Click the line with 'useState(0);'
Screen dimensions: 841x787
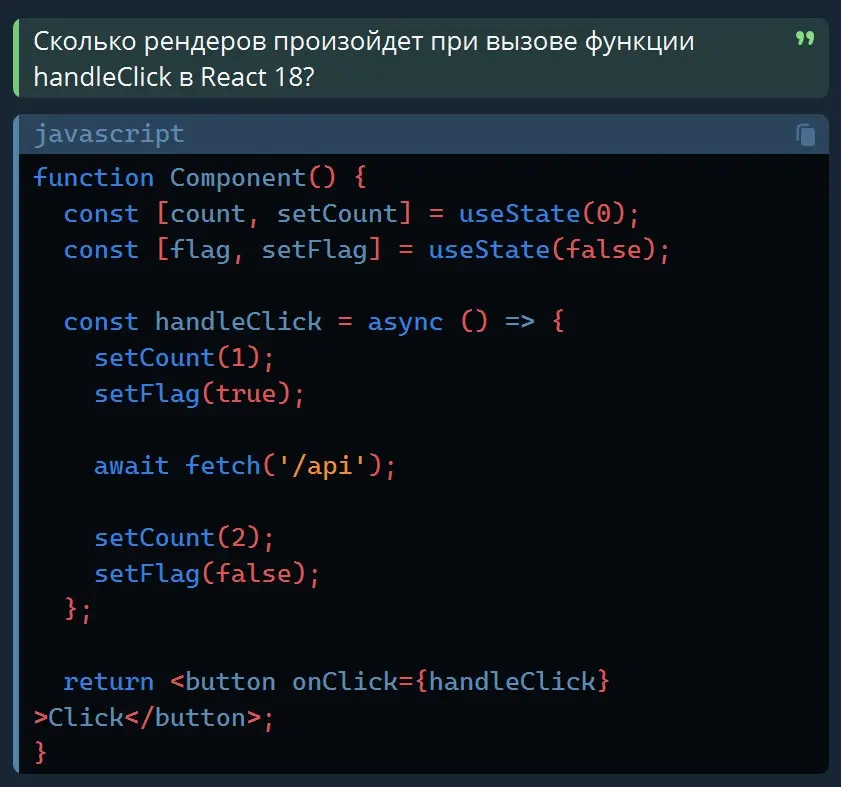tap(351, 214)
